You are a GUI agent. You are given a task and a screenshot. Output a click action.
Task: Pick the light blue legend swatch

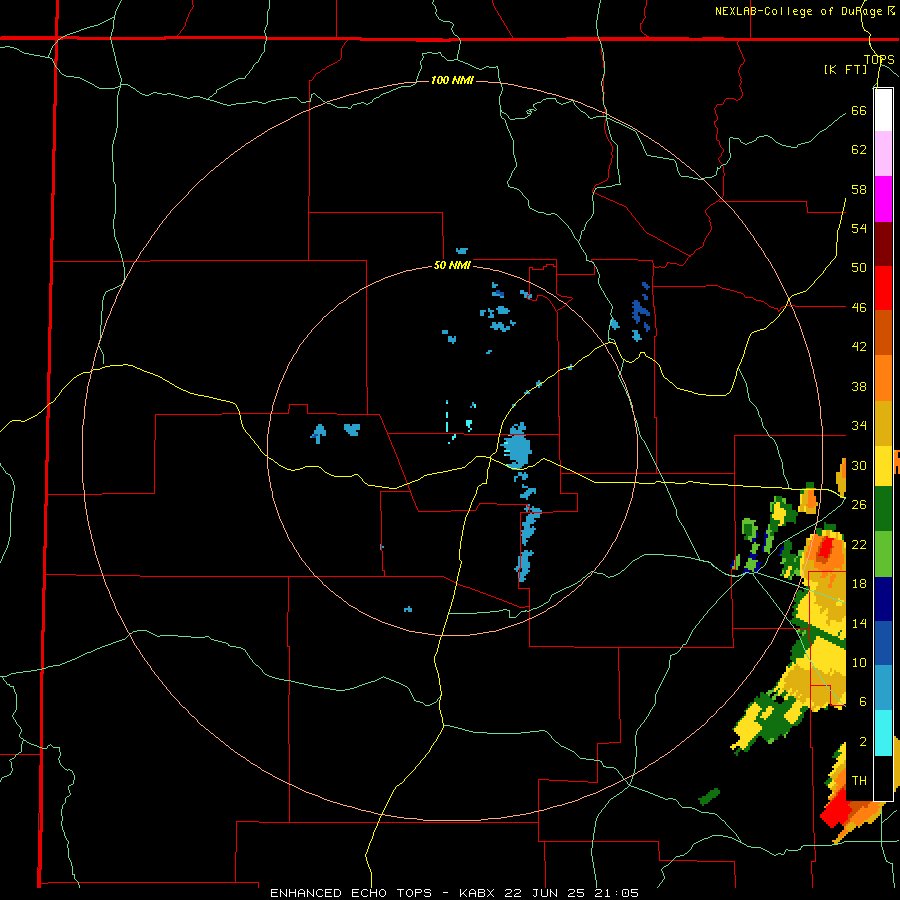883,688
